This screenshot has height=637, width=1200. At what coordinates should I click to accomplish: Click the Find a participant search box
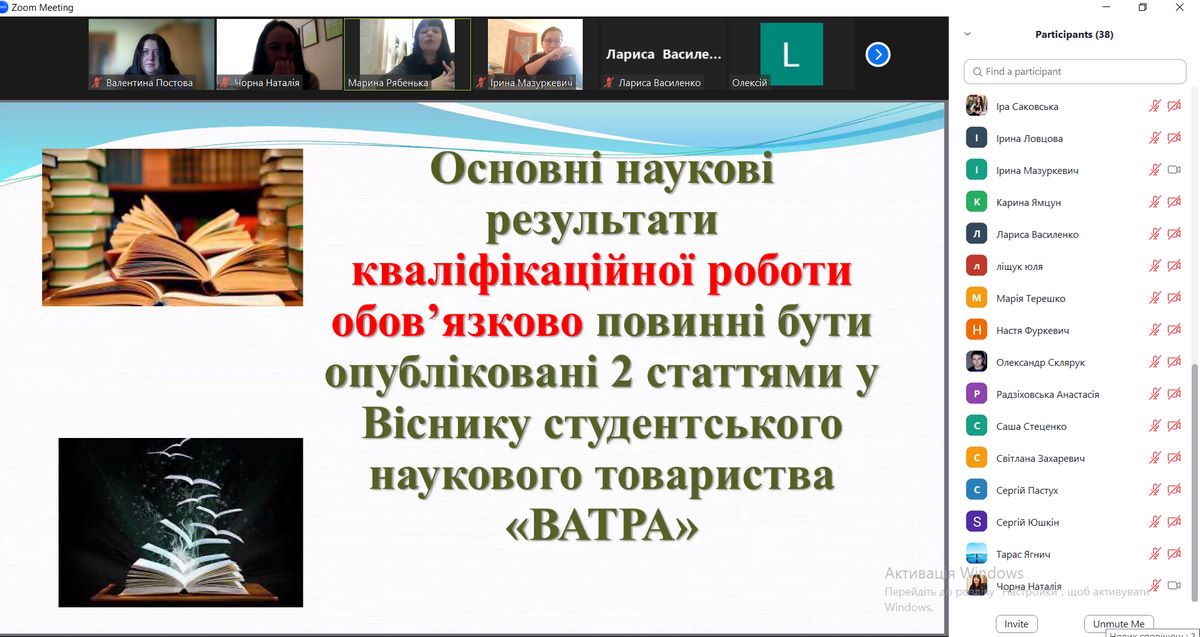pos(1075,72)
